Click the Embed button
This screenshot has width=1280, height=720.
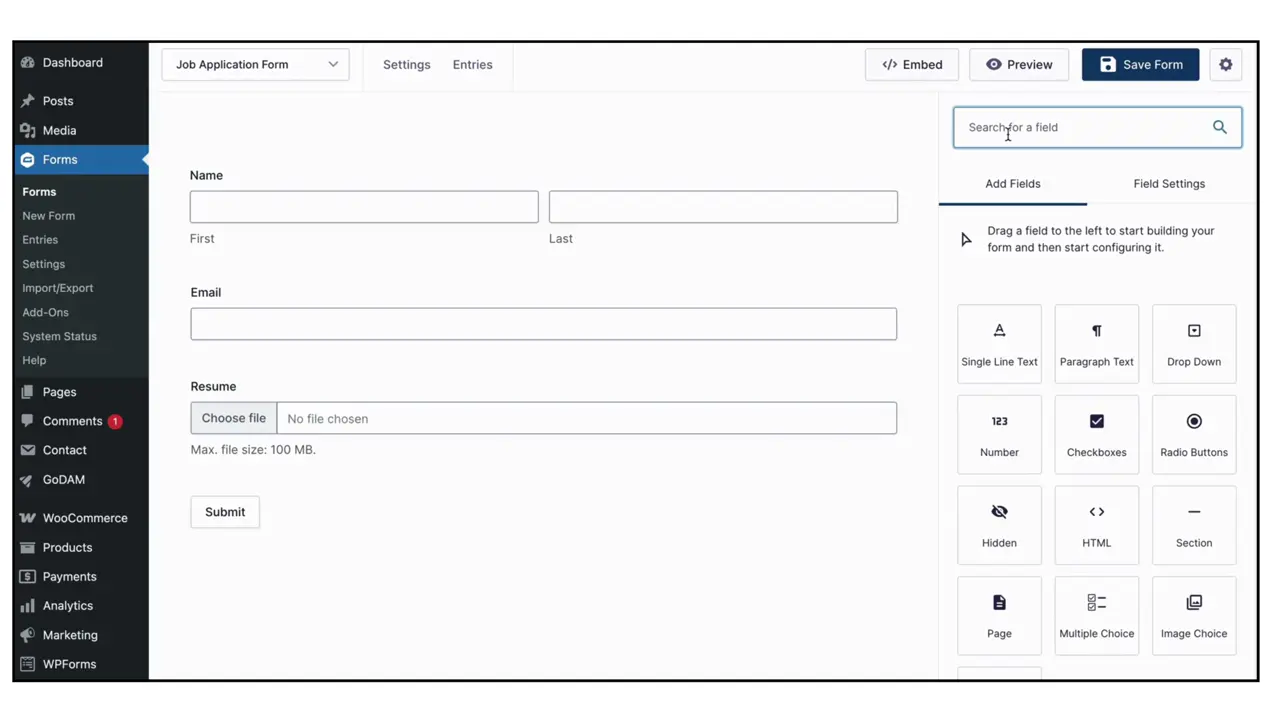pyautogui.click(x=912, y=65)
